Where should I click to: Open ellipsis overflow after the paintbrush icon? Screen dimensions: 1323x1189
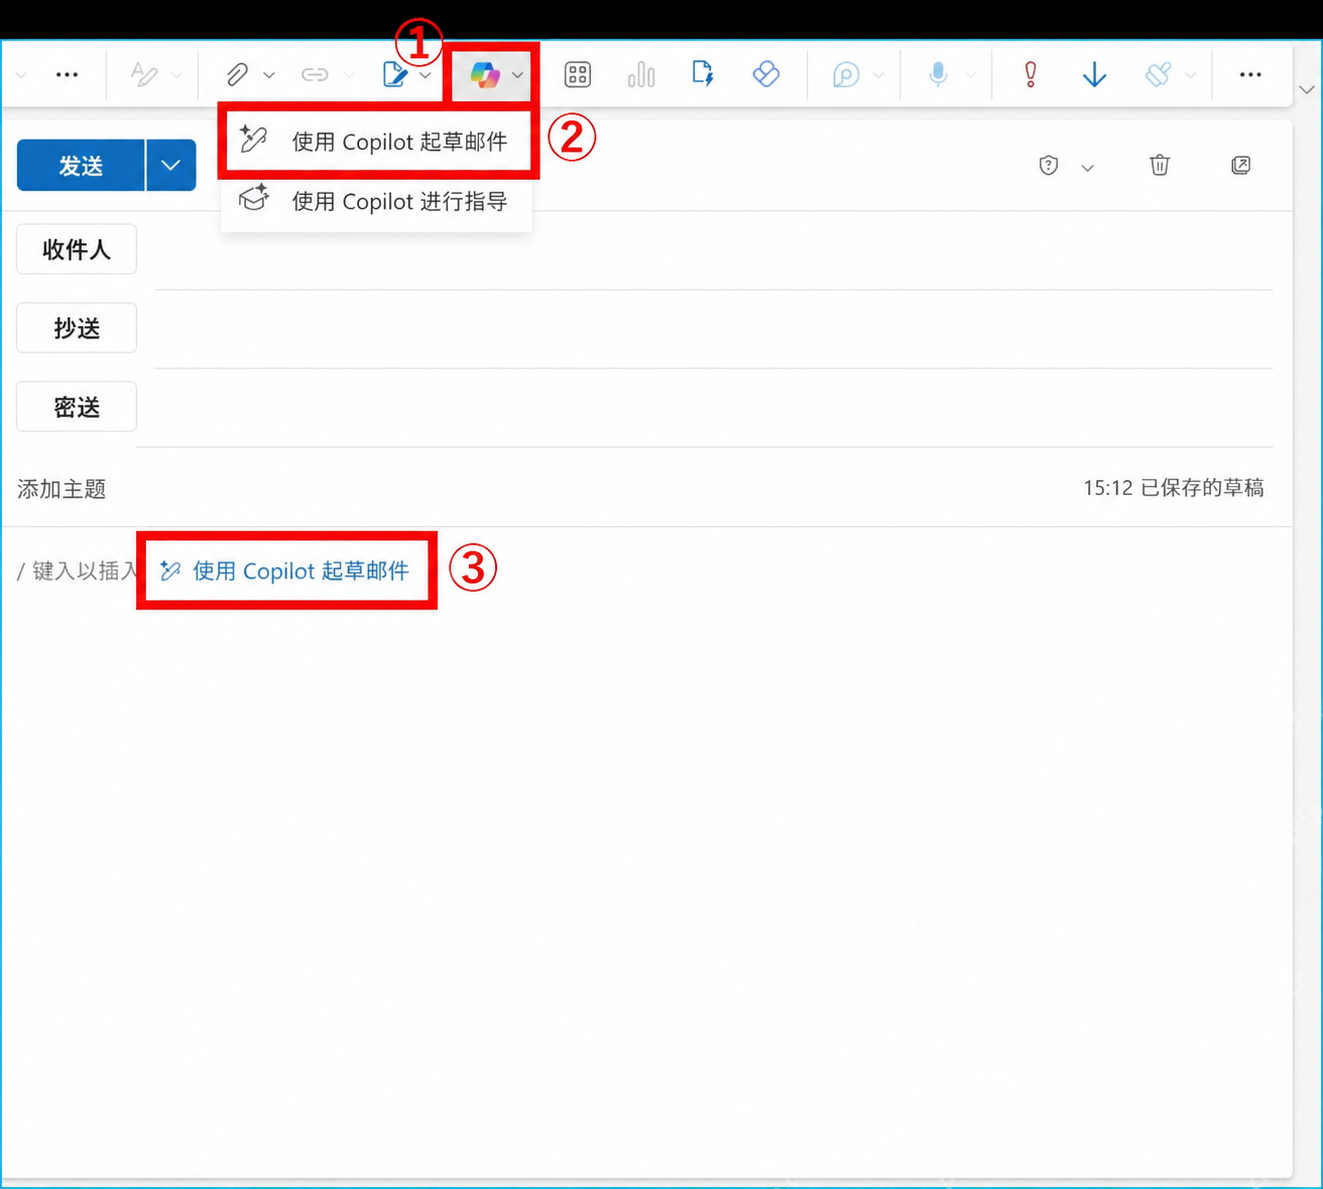point(1250,74)
